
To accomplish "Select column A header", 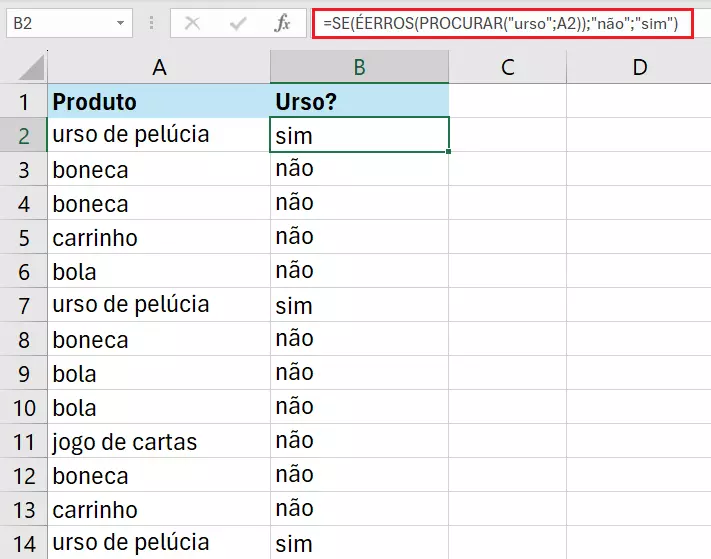I will (x=158, y=67).
